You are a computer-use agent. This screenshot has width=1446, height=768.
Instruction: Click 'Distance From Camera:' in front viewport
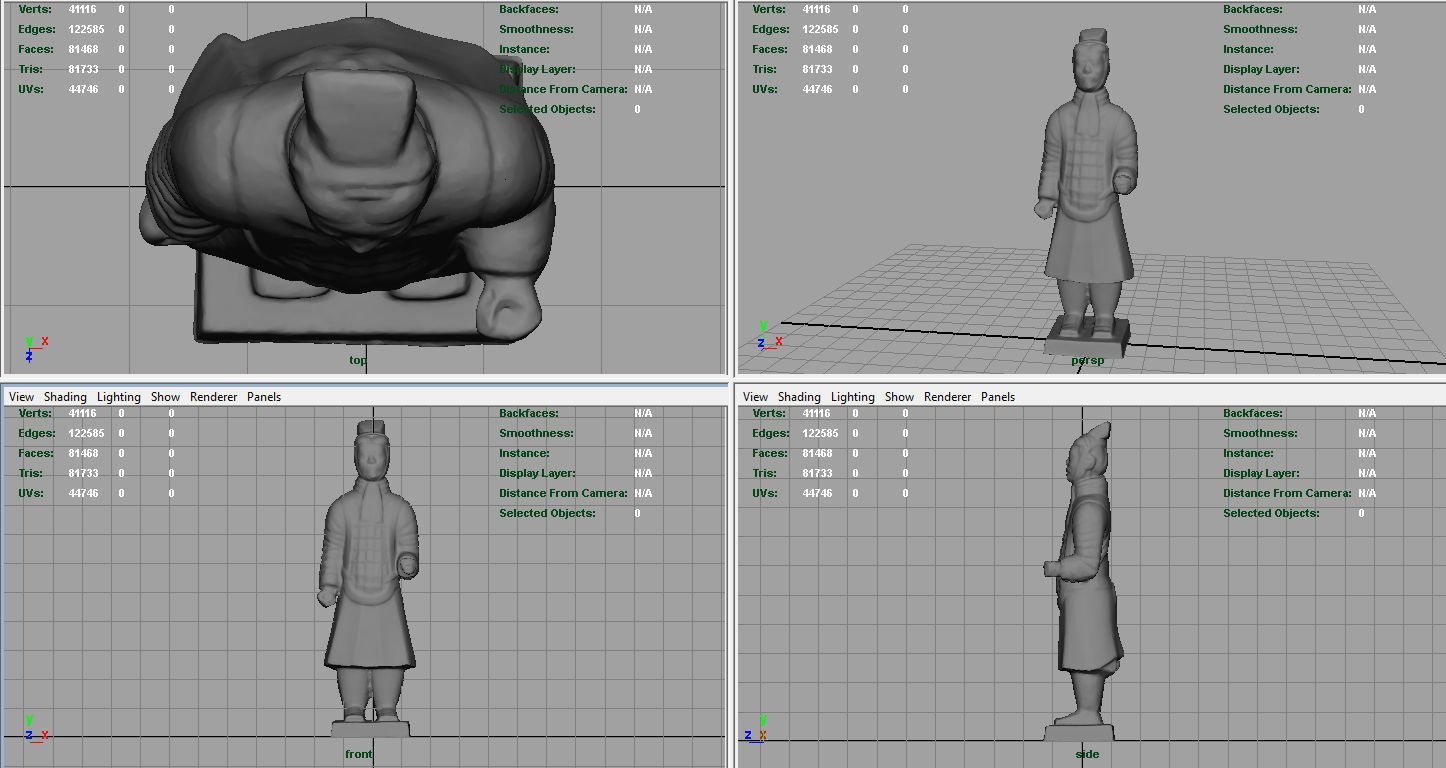[x=563, y=493]
